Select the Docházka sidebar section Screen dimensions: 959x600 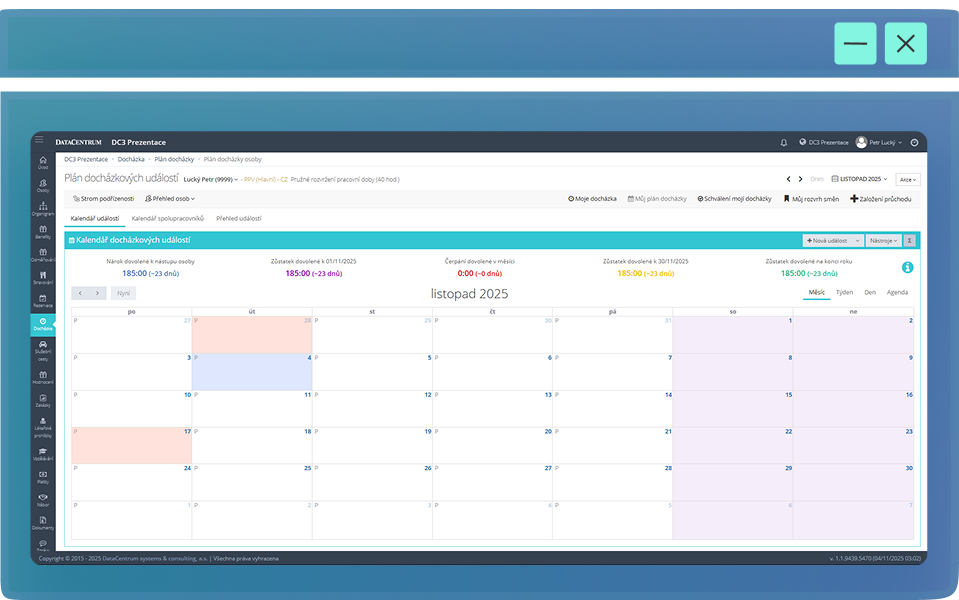pyautogui.click(x=43, y=324)
